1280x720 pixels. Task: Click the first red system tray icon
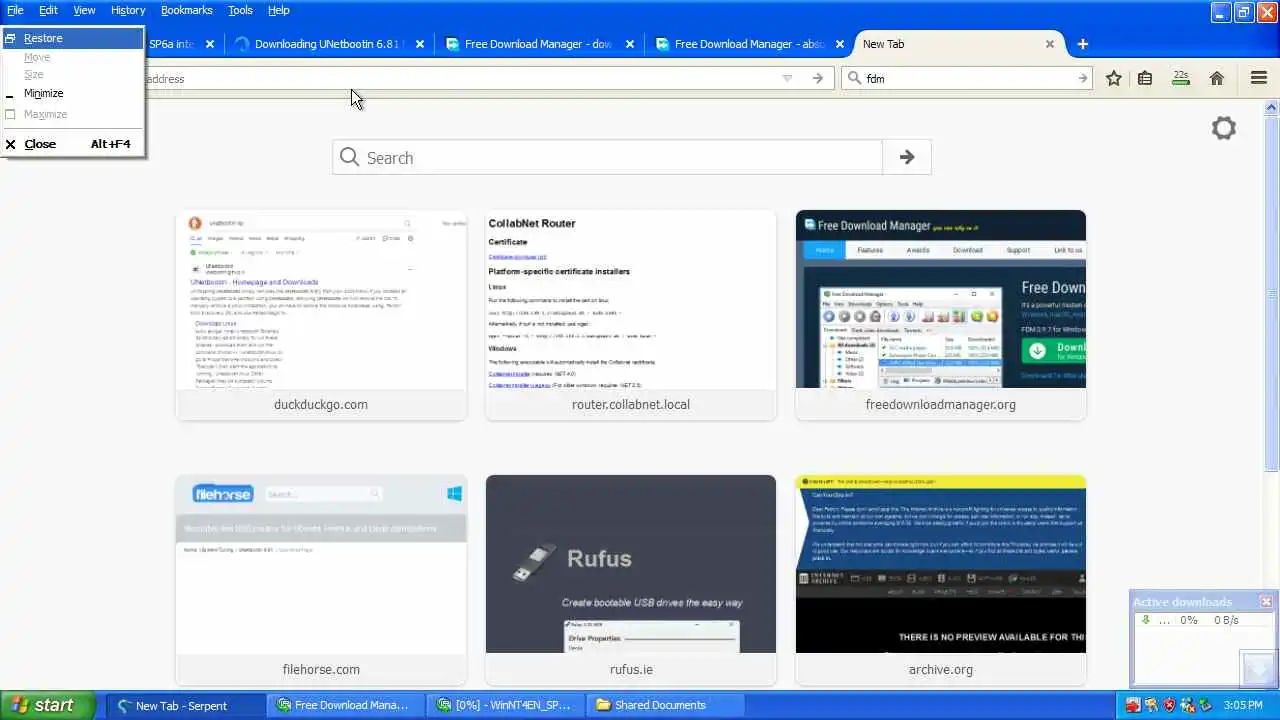1134,705
